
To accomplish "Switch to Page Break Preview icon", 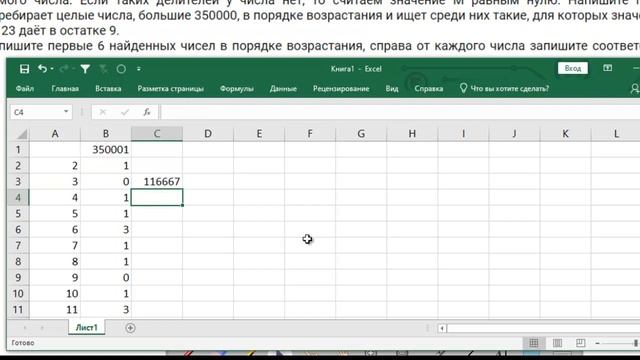I will coord(580,343).
